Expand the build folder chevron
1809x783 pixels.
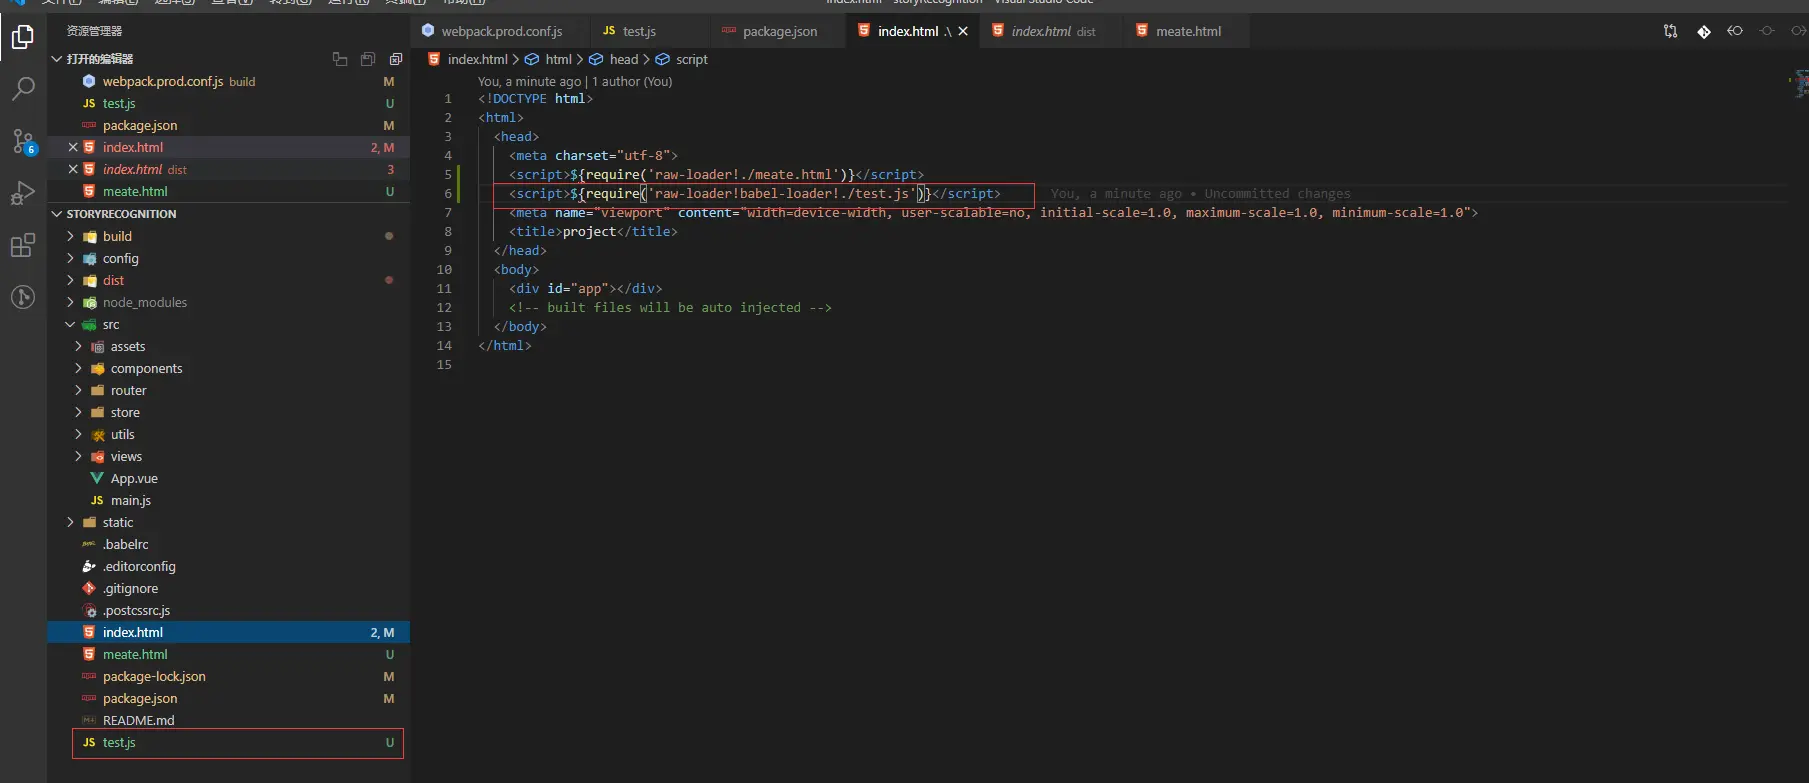click(70, 236)
